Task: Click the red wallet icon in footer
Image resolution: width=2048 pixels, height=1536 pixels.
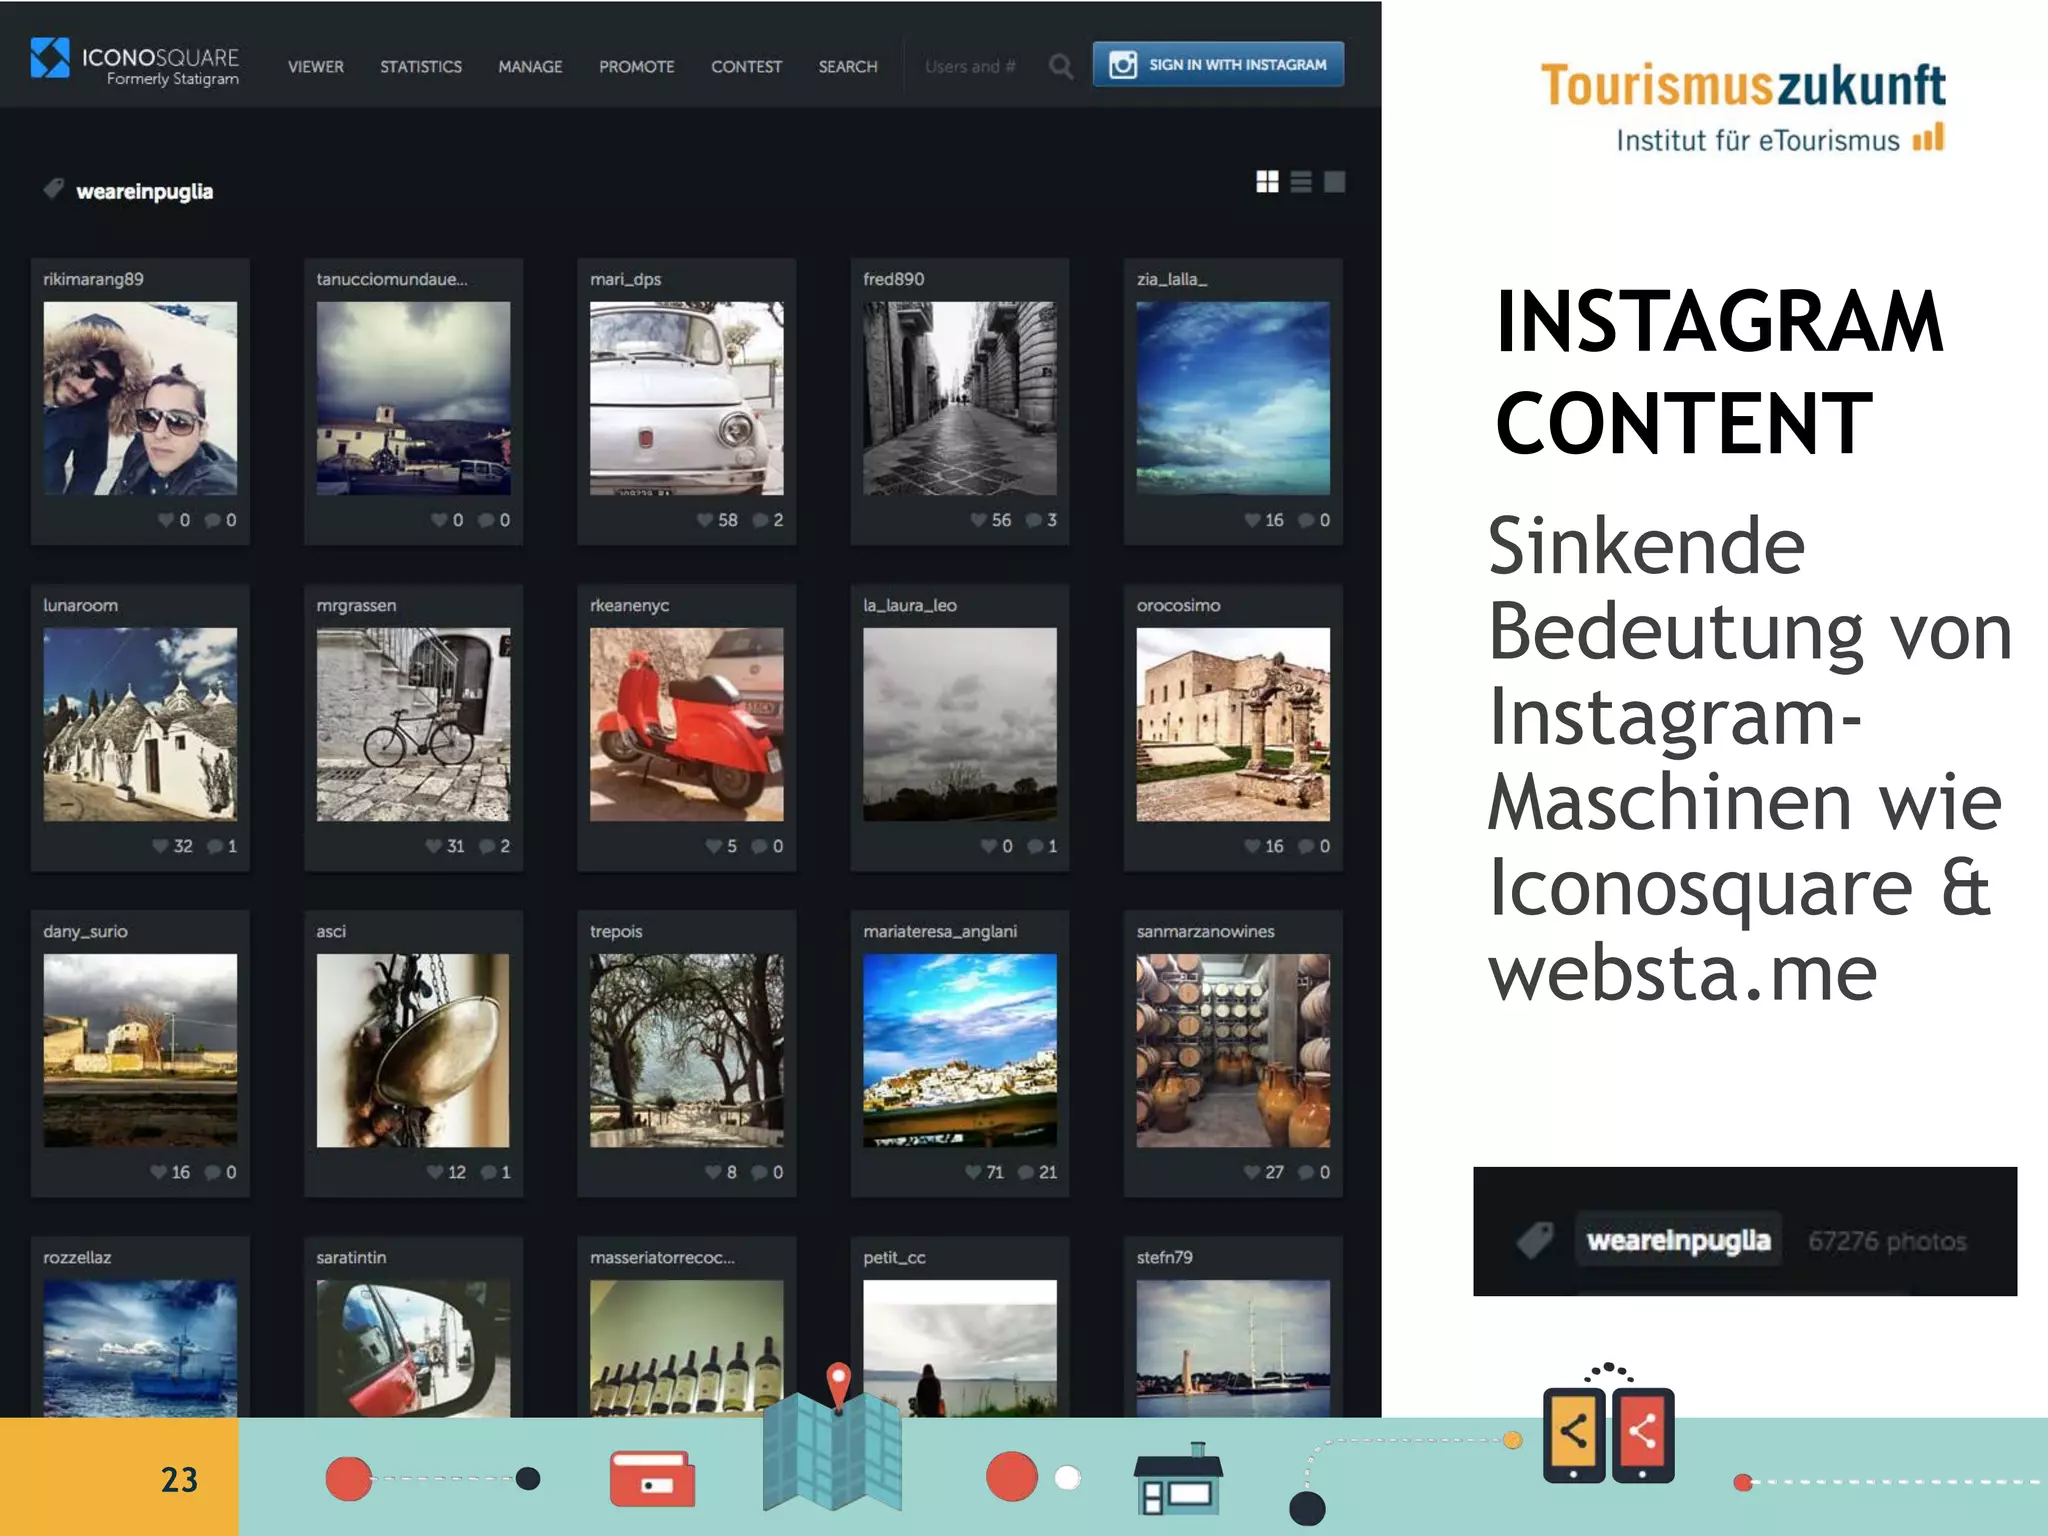Action: pyautogui.click(x=652, y=1478)
